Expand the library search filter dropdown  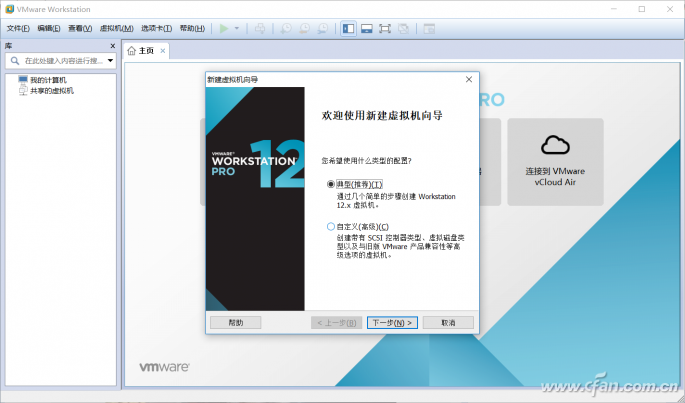[x=111, y=61]
